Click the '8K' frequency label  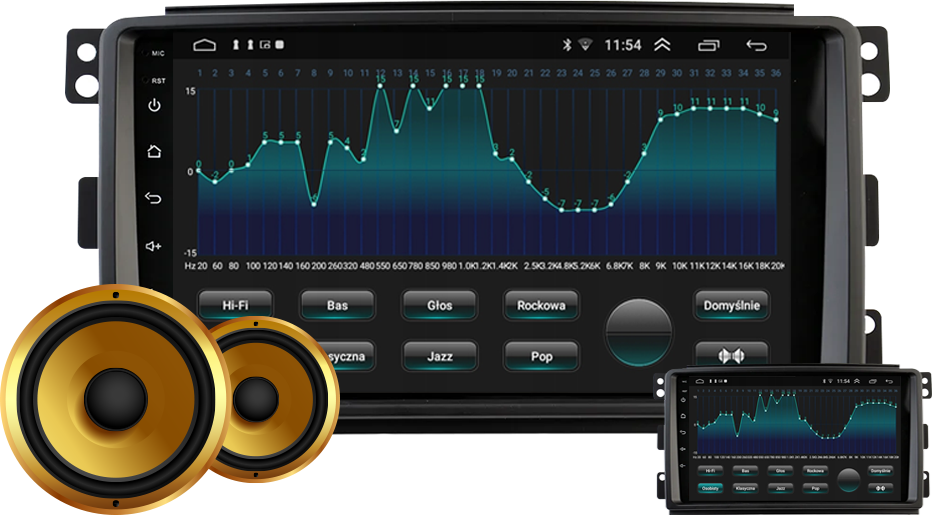click(644, 266)
